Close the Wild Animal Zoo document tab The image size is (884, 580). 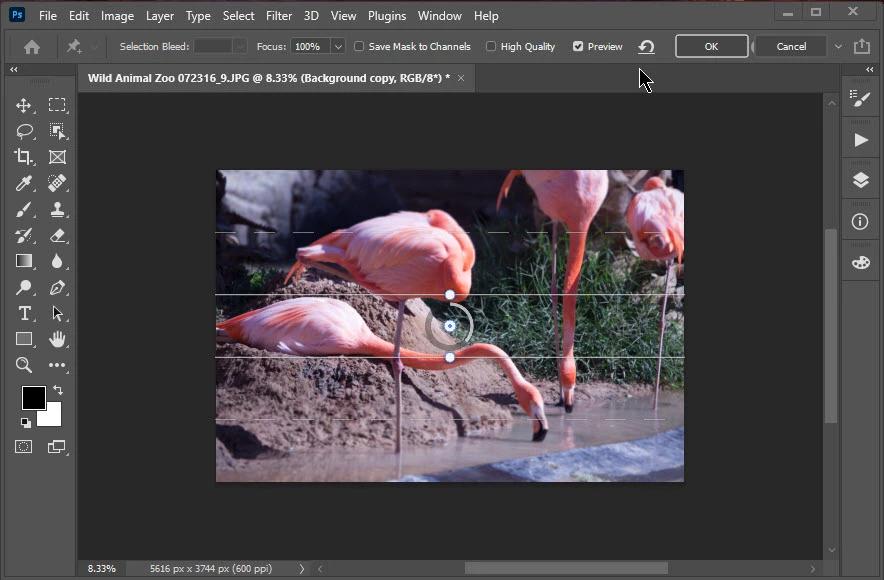tap(461, 78)
